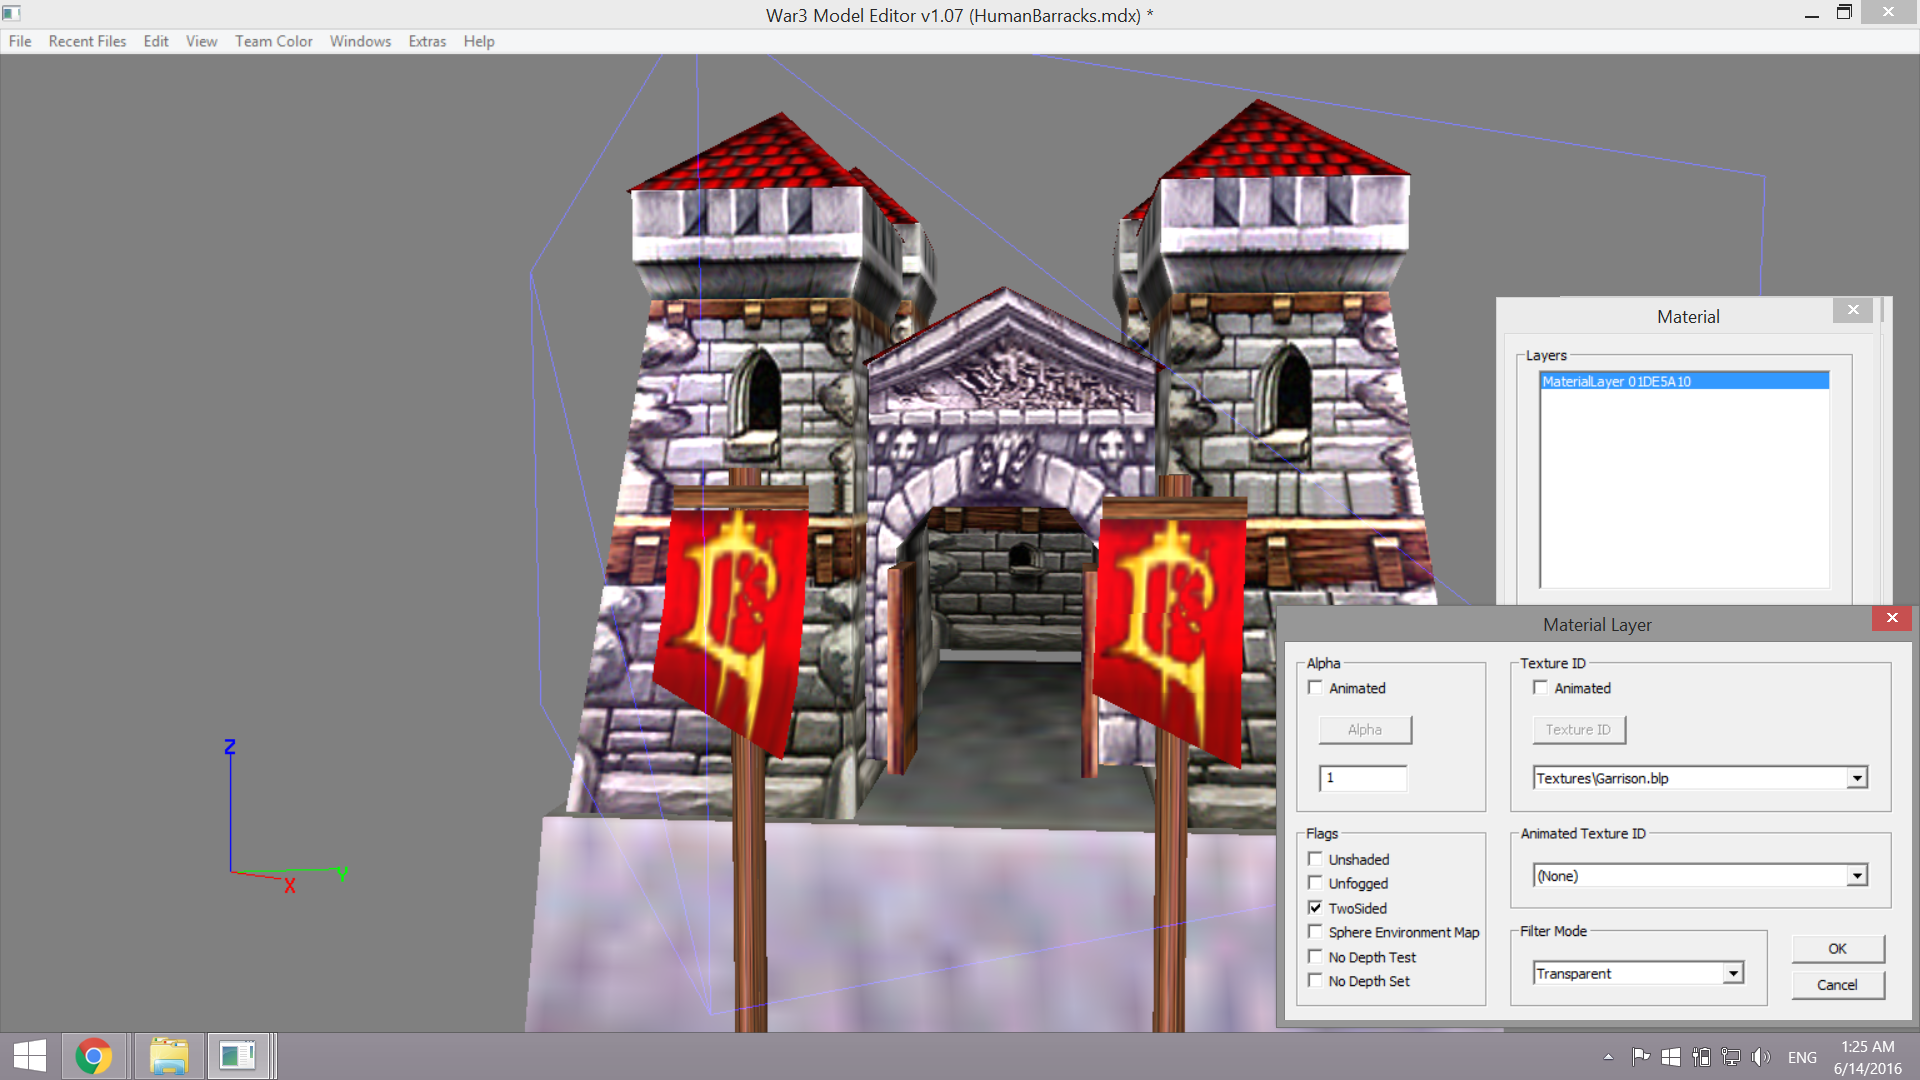
Task: Confirm Material Layer with OK
Action: pyautogui.click(x=1838, y=949)
